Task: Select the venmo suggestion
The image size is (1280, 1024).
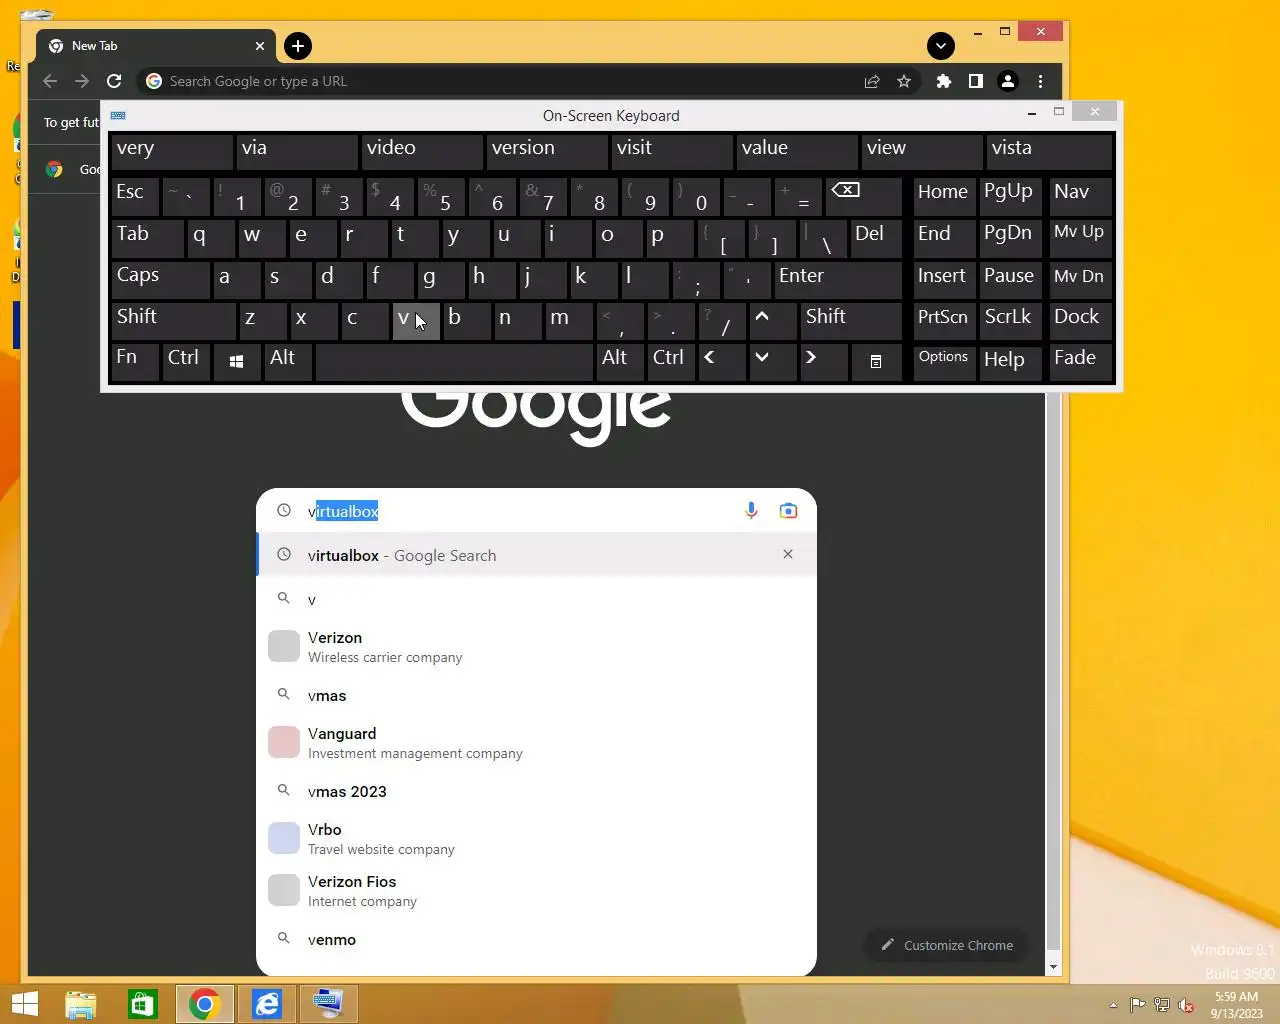Action: click(536, 939)
